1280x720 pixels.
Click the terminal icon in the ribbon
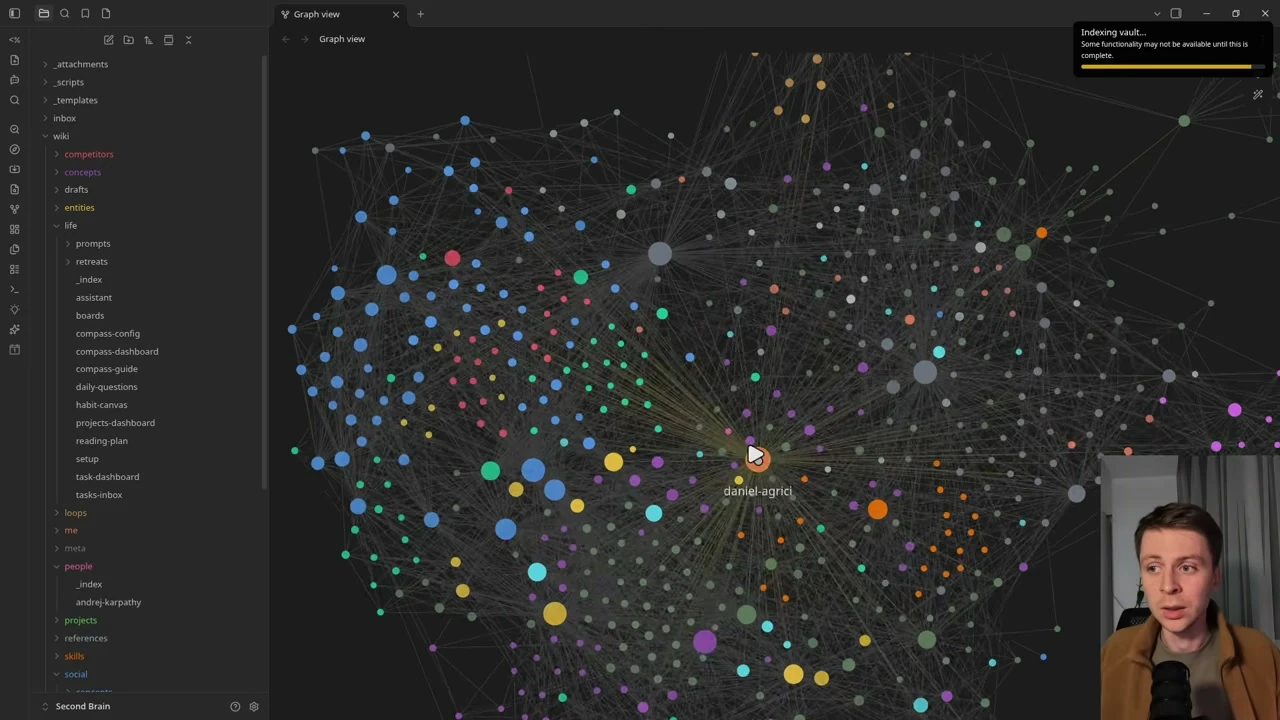pyautogui.click(x=14, y=289)
